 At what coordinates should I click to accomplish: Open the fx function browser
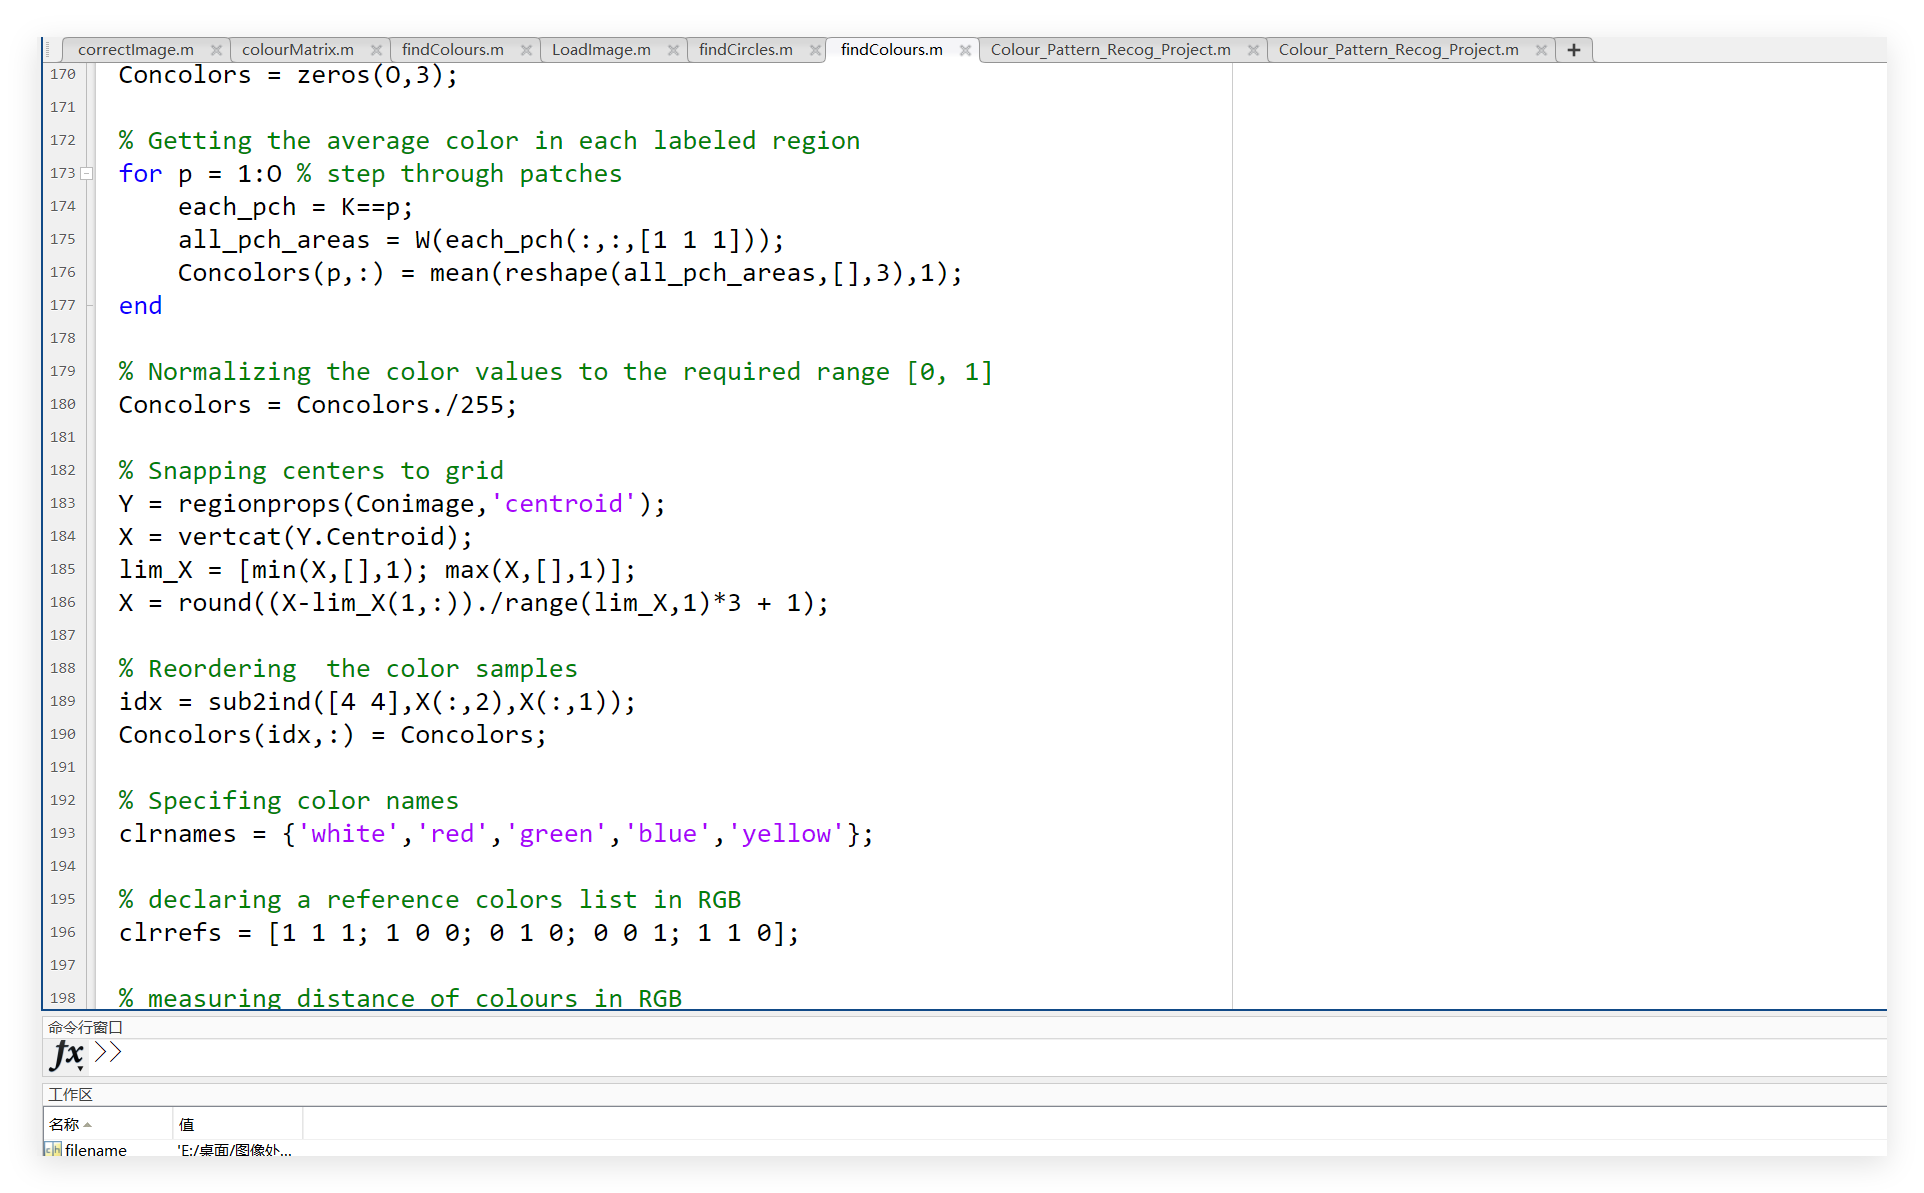tap(66, 1054)
